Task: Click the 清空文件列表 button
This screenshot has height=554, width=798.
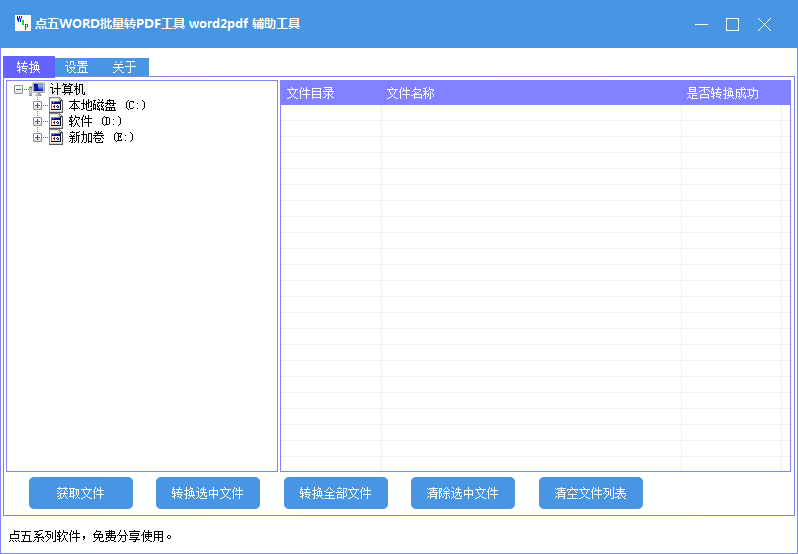Action: pyautogui.click(x=591, y=493)
